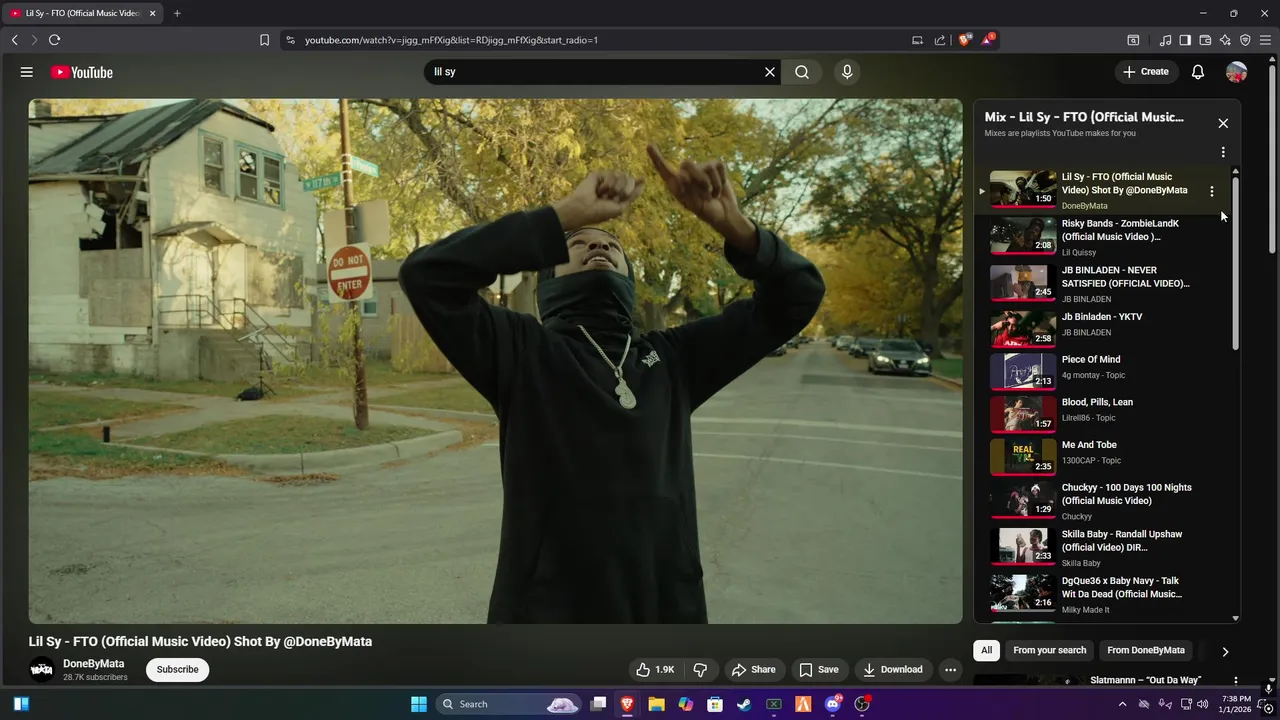Image resolution: width=1280 pixels, height=720 pixels.
Task: Open the account avatar menu
Action: tap(1237, 72)
